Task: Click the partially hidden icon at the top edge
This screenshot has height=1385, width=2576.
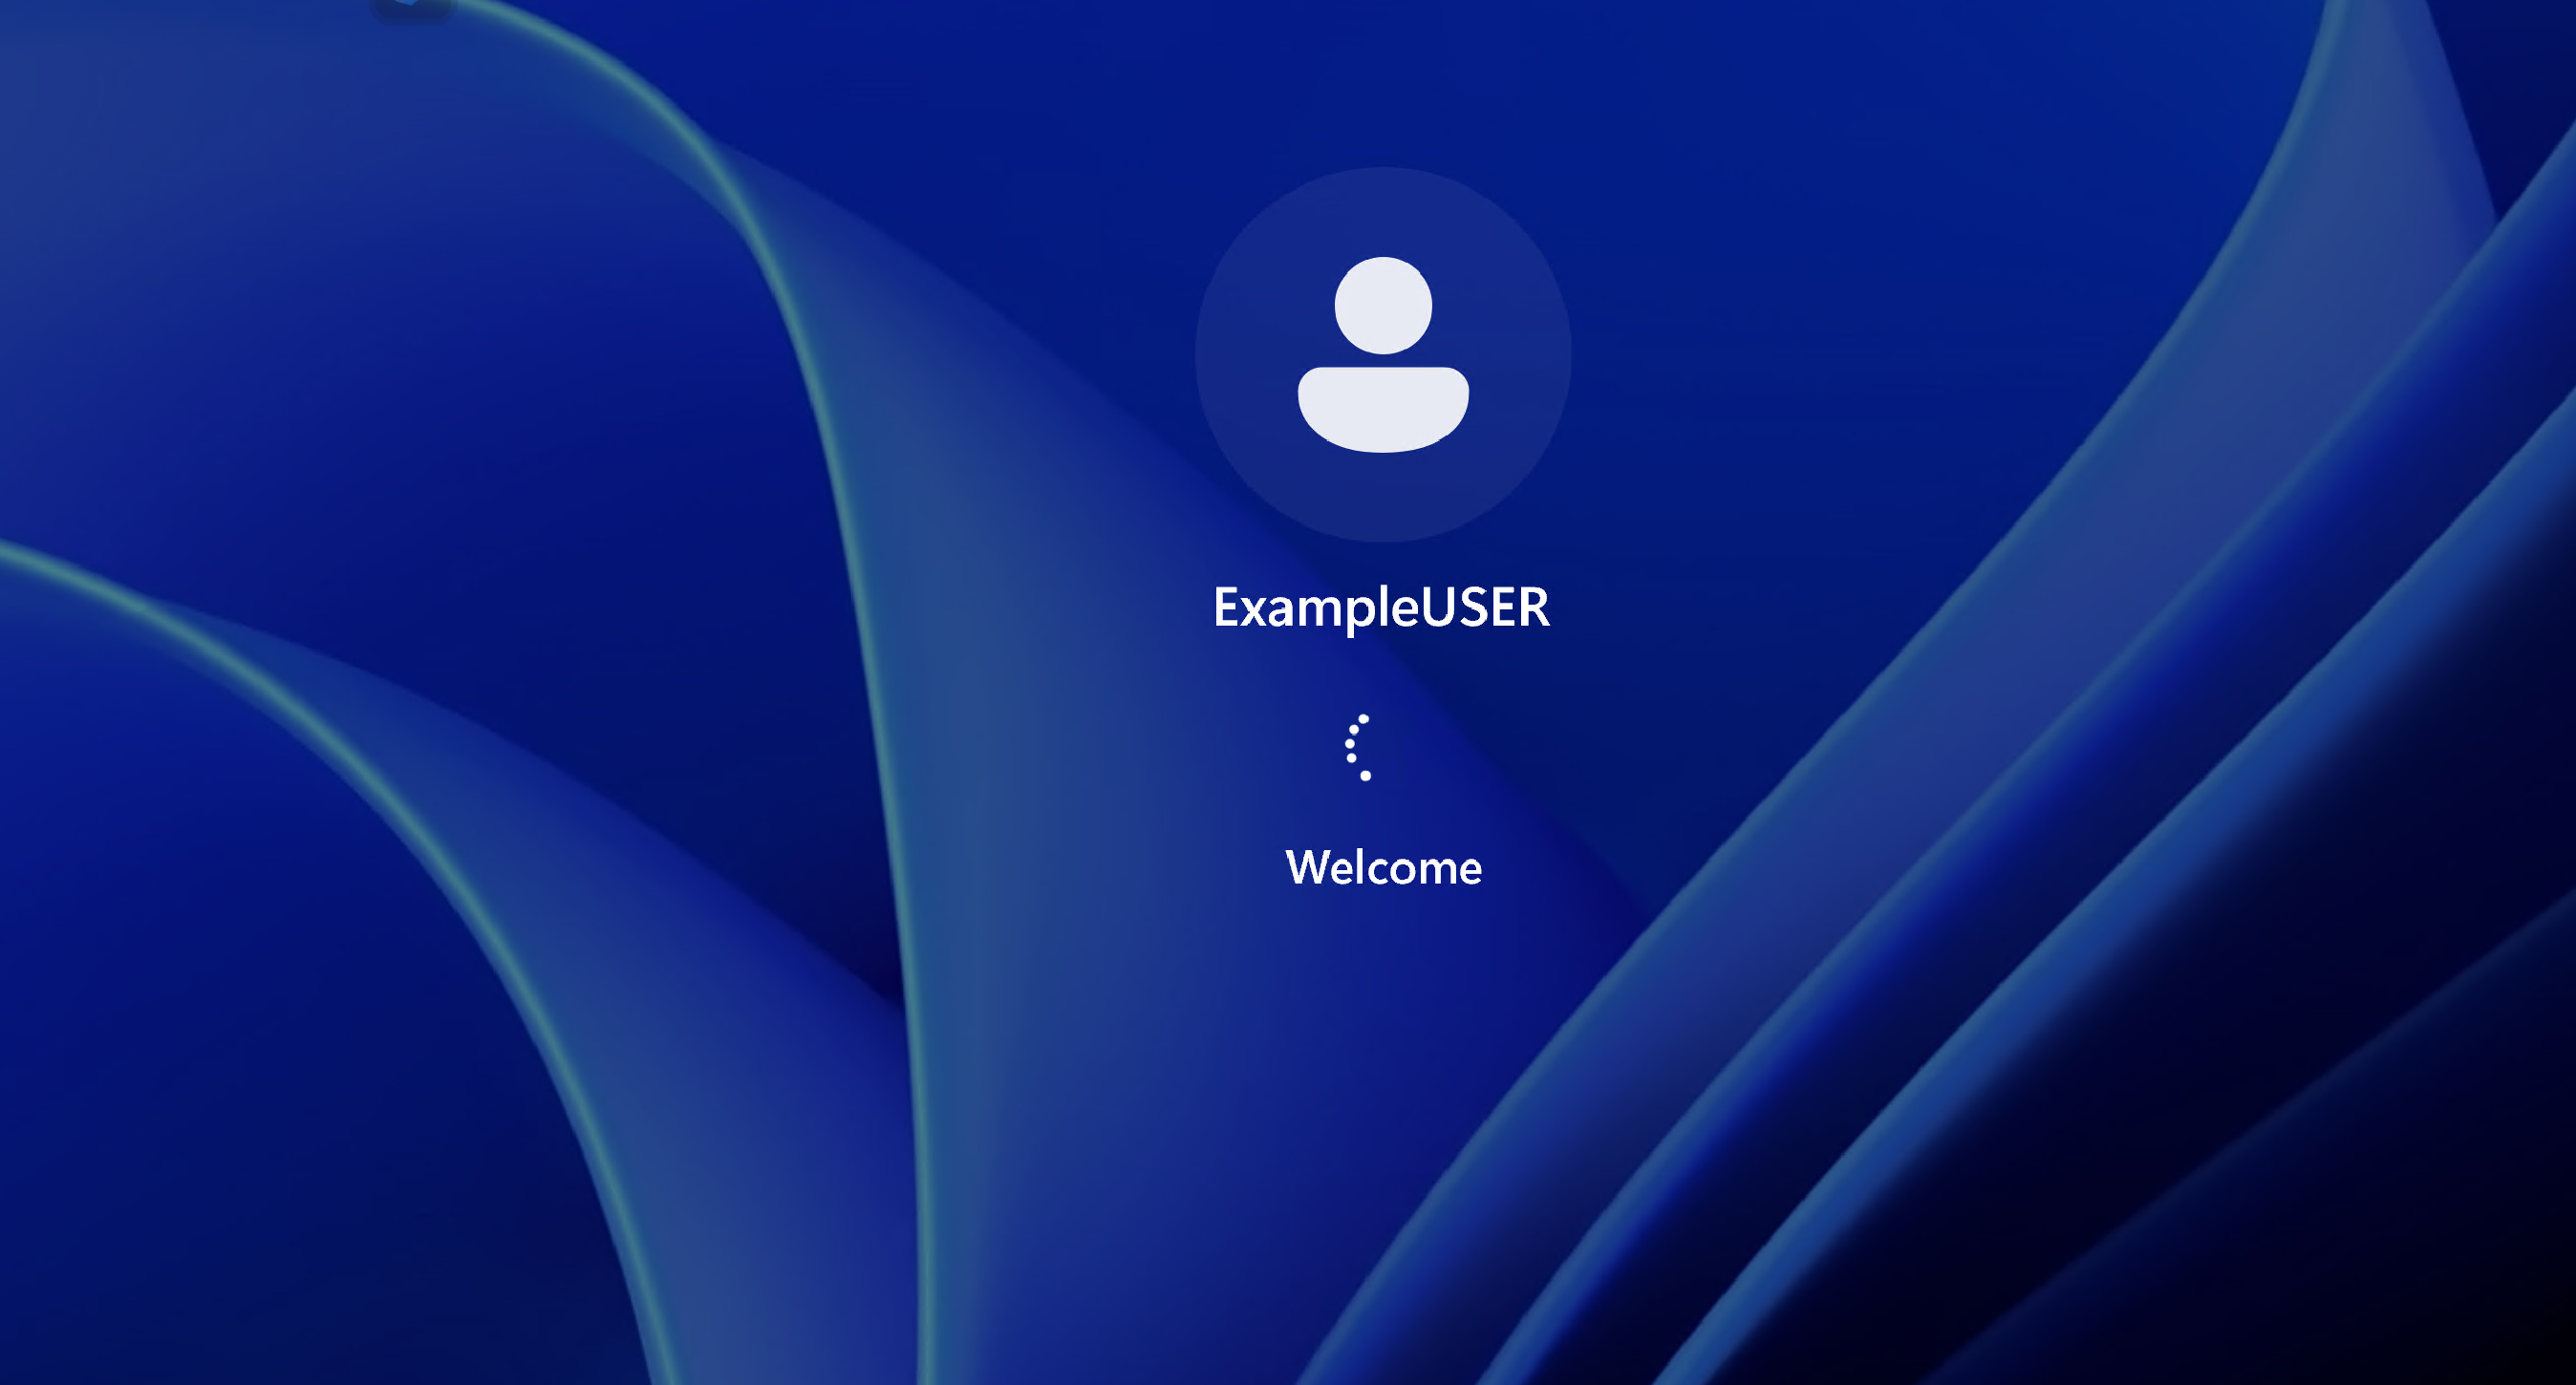Action: coord(408,3)
